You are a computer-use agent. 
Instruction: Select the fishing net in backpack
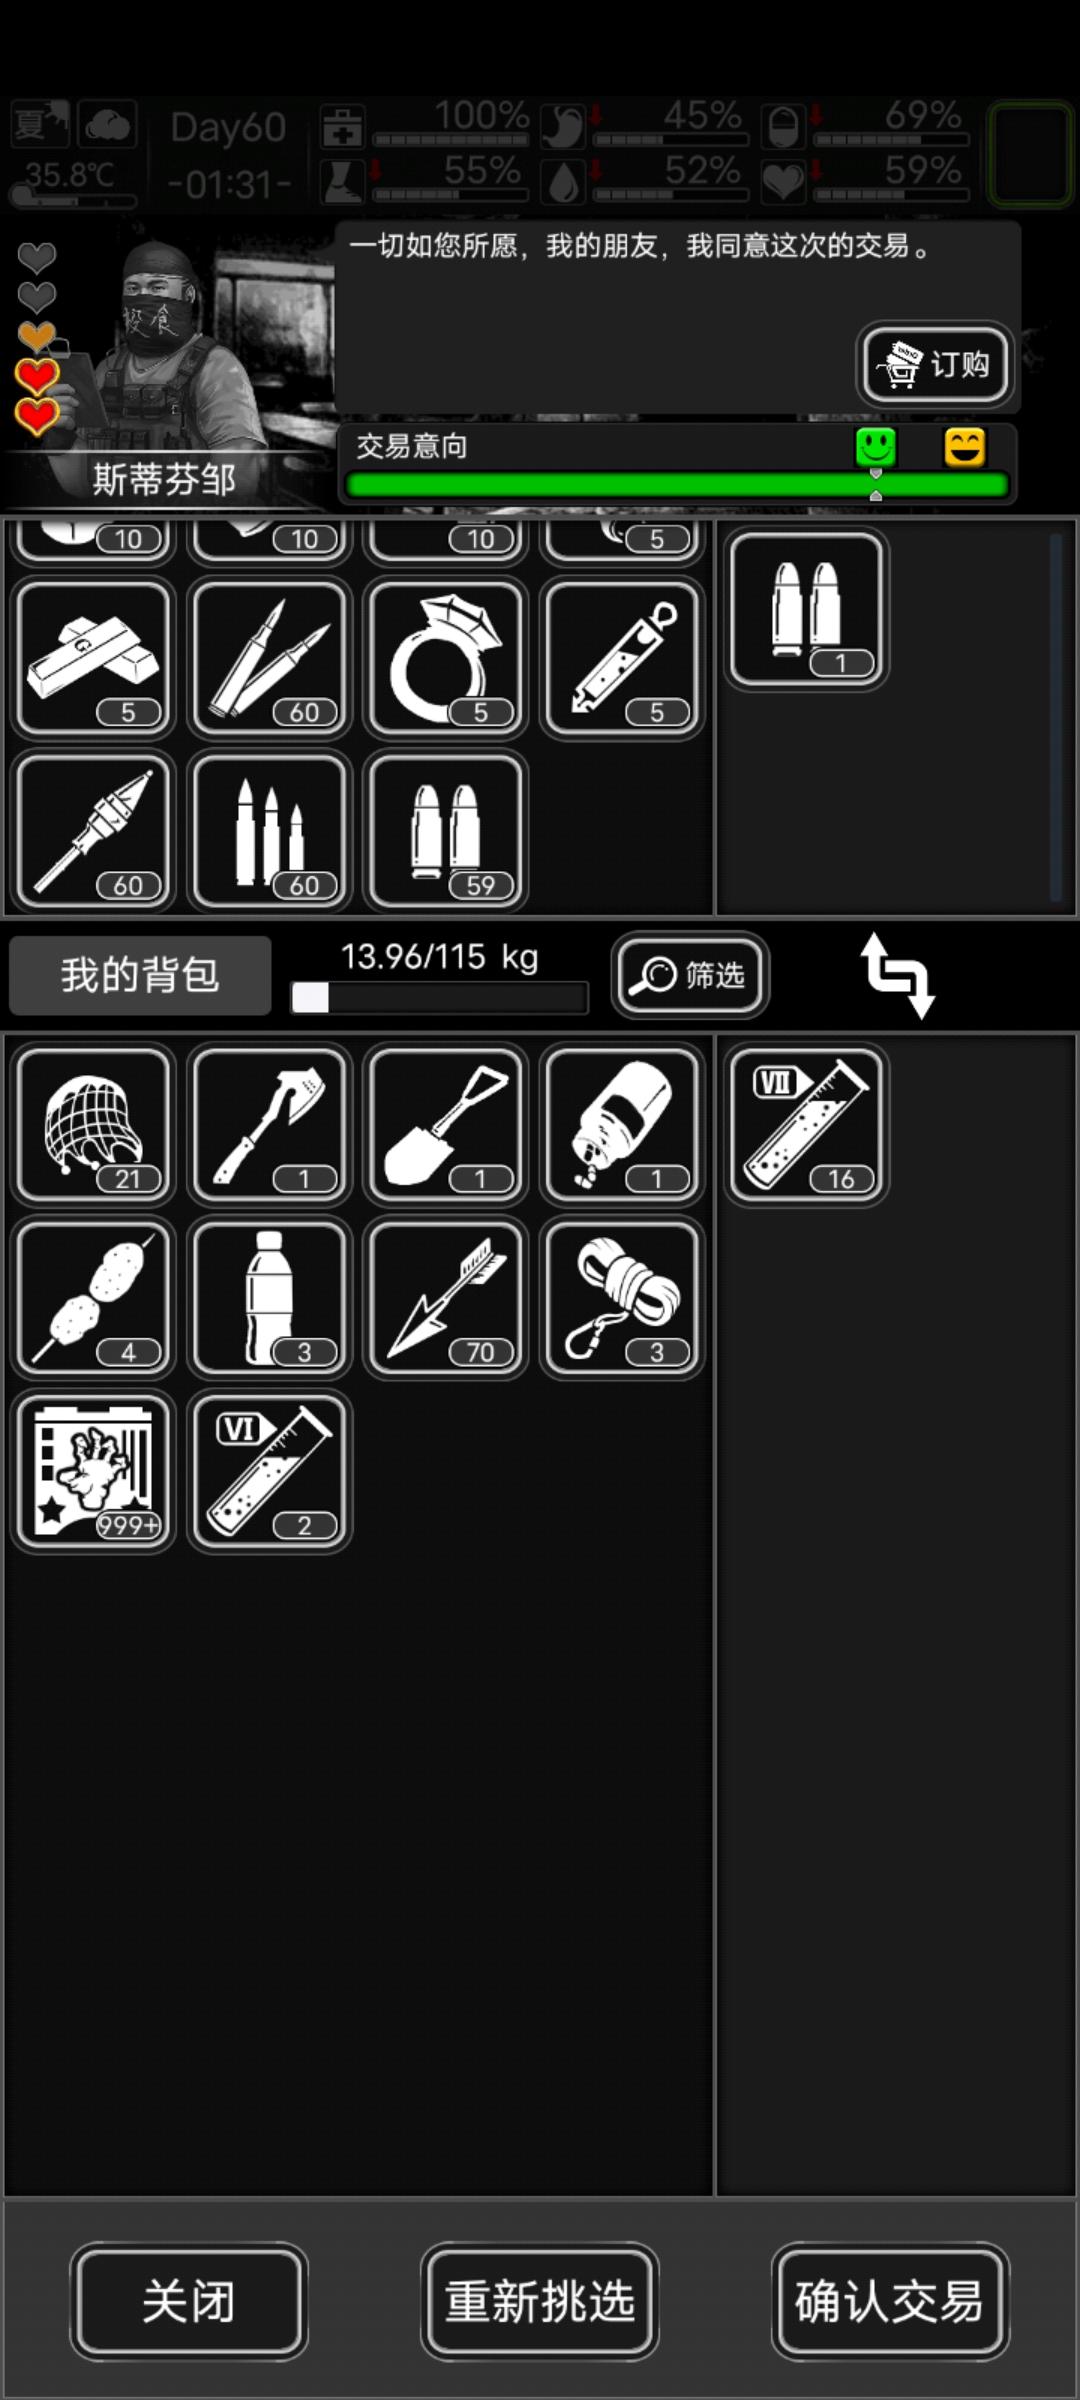[x=94, y=1125]
